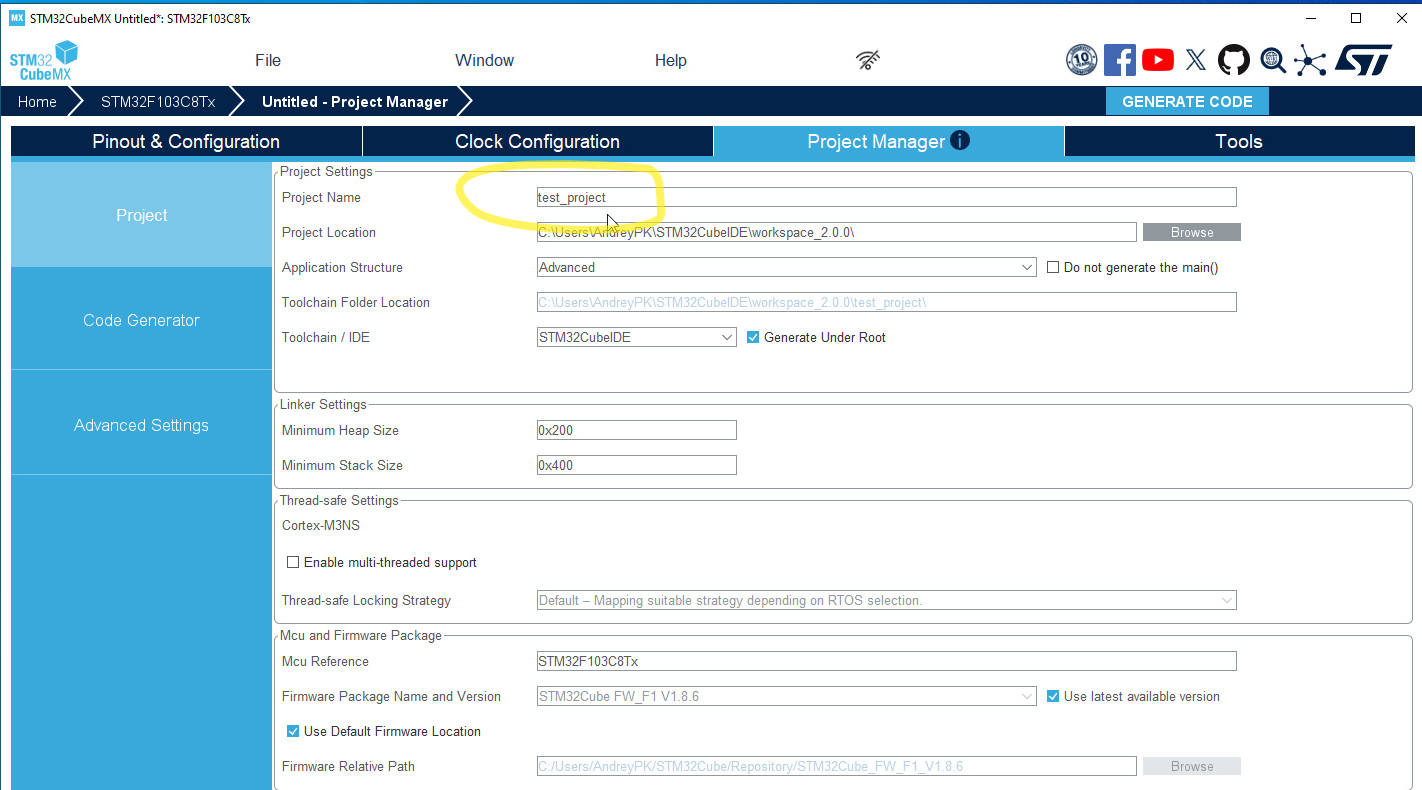Click the Minimum Stack Size field
Image resolution: width=1422 pixels, height=790 pixels.
pyautogui.click(x=637, y=465)
